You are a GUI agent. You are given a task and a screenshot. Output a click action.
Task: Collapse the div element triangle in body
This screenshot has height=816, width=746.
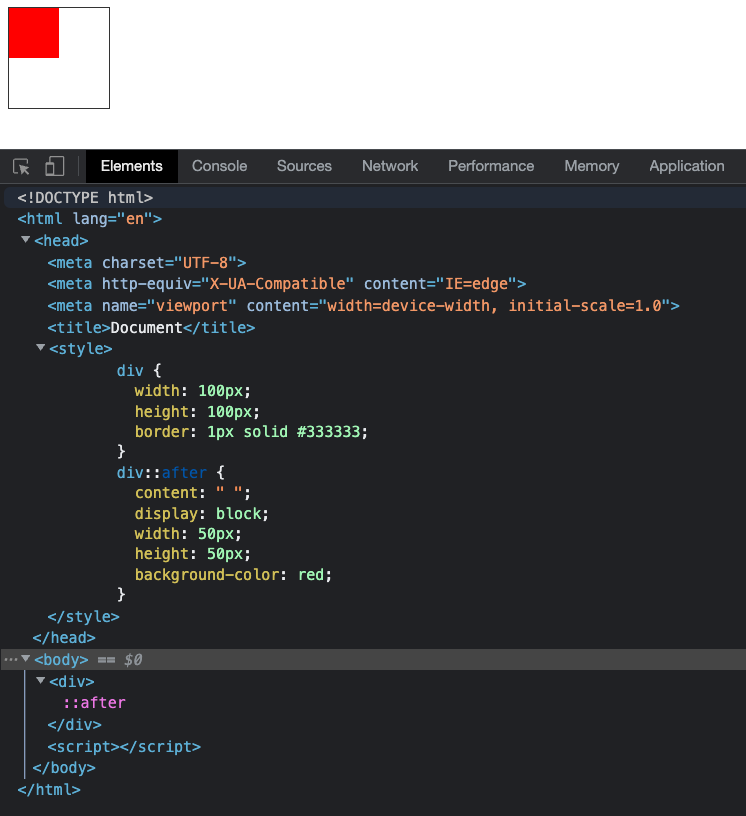click(x=40, y=680)
